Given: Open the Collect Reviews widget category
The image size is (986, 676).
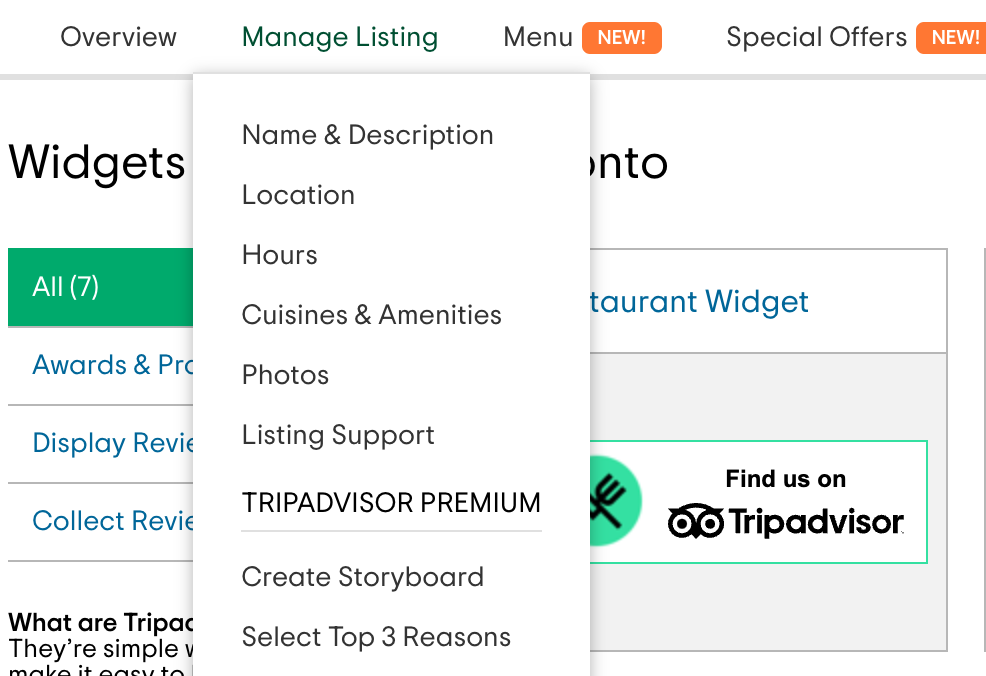Looking at the screenshot, I should [112, 521].
